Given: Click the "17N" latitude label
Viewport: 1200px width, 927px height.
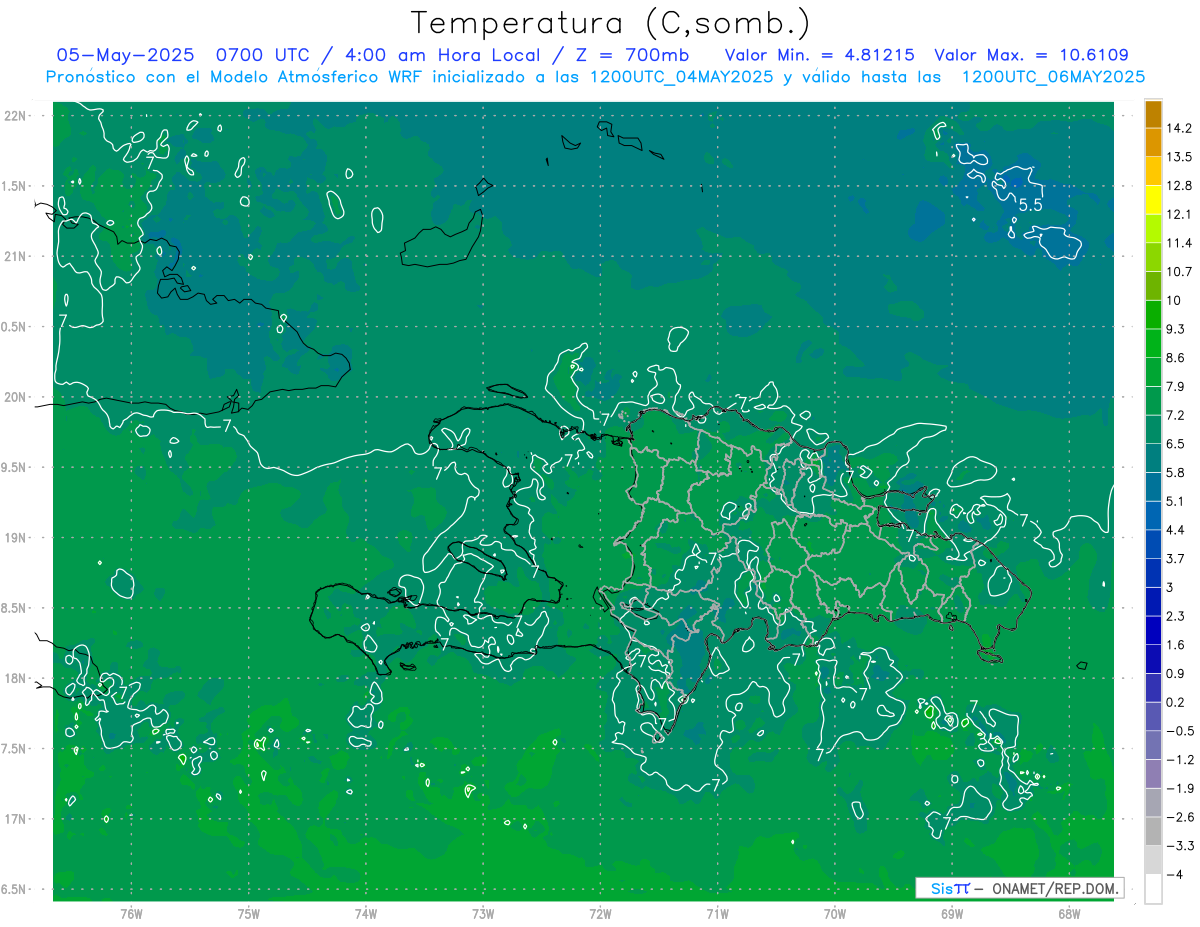Looking at the screenshot, I should click(16, 819).
